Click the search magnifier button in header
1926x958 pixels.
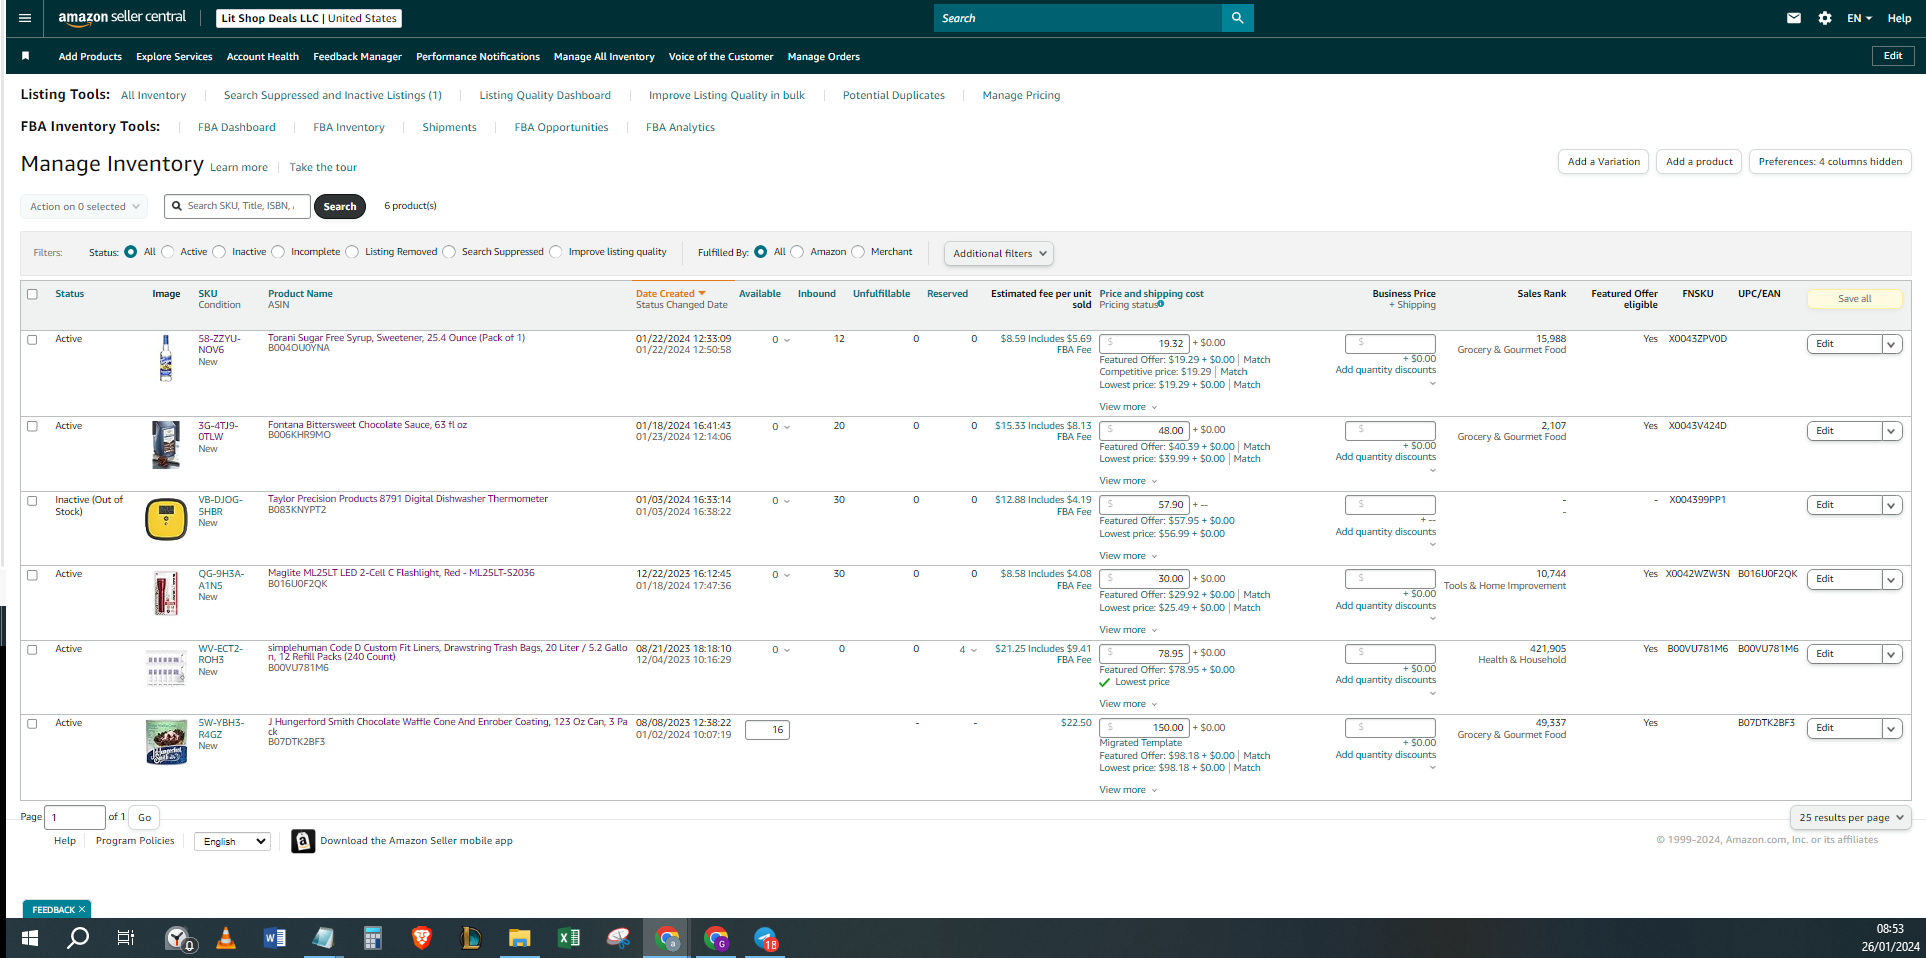(1237, 18)
